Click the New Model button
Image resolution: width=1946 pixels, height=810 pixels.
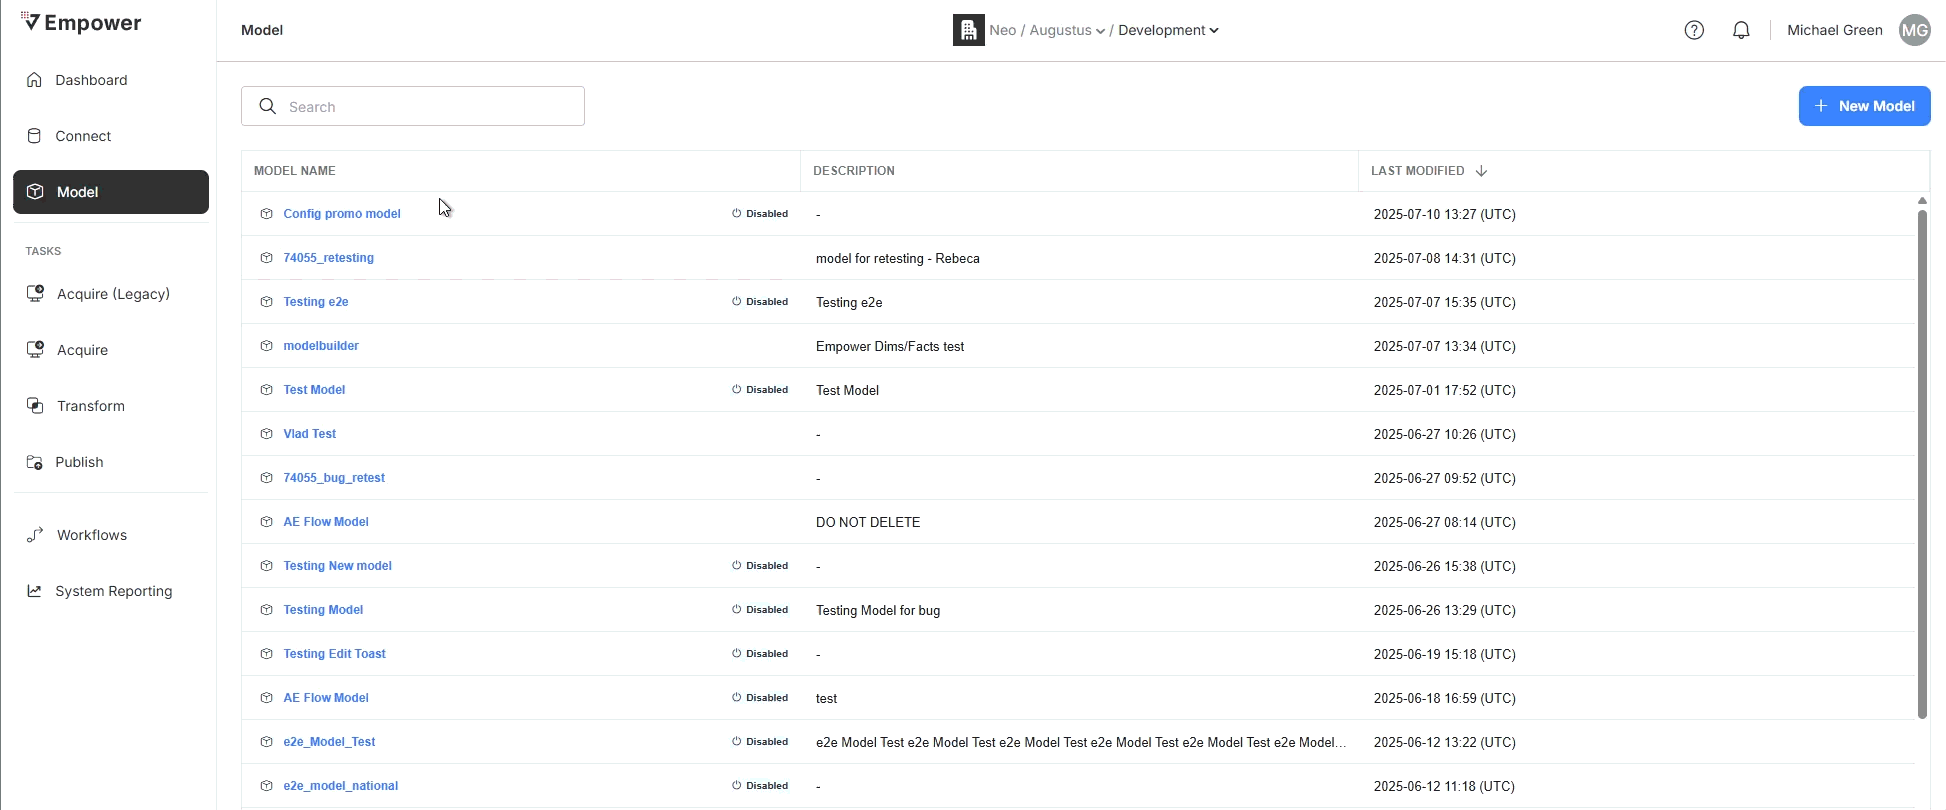tap(1864, 106)
